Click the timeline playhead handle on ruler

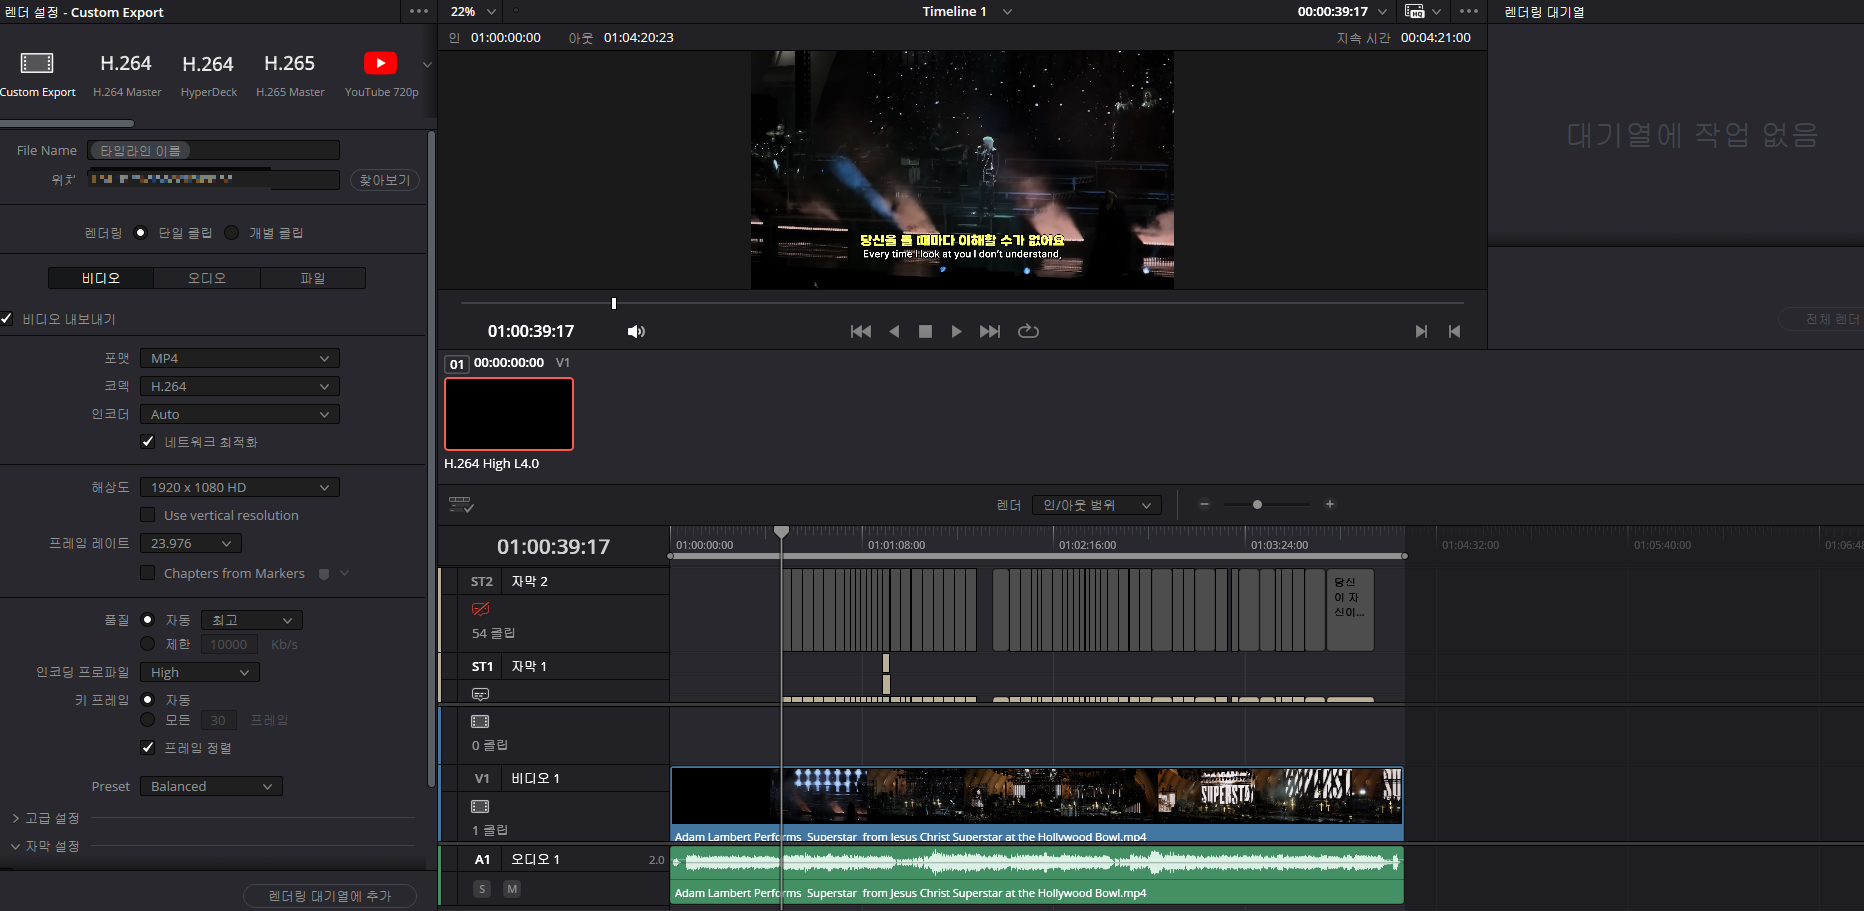pyautogui.click(x=781, y=532)
